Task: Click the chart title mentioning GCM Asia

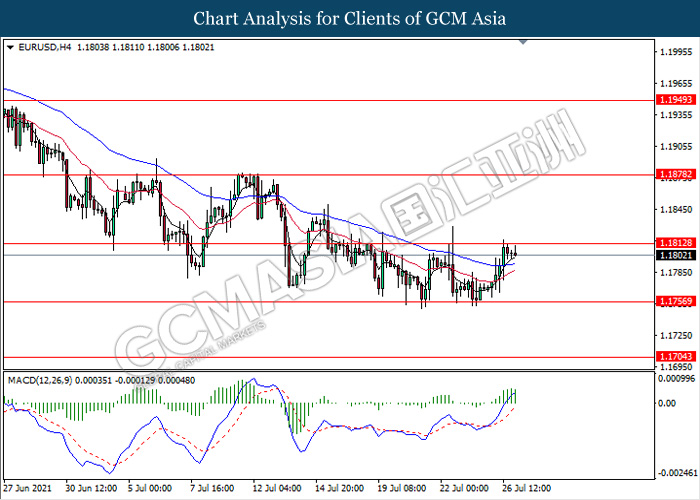Action: [x=350, y=19]
